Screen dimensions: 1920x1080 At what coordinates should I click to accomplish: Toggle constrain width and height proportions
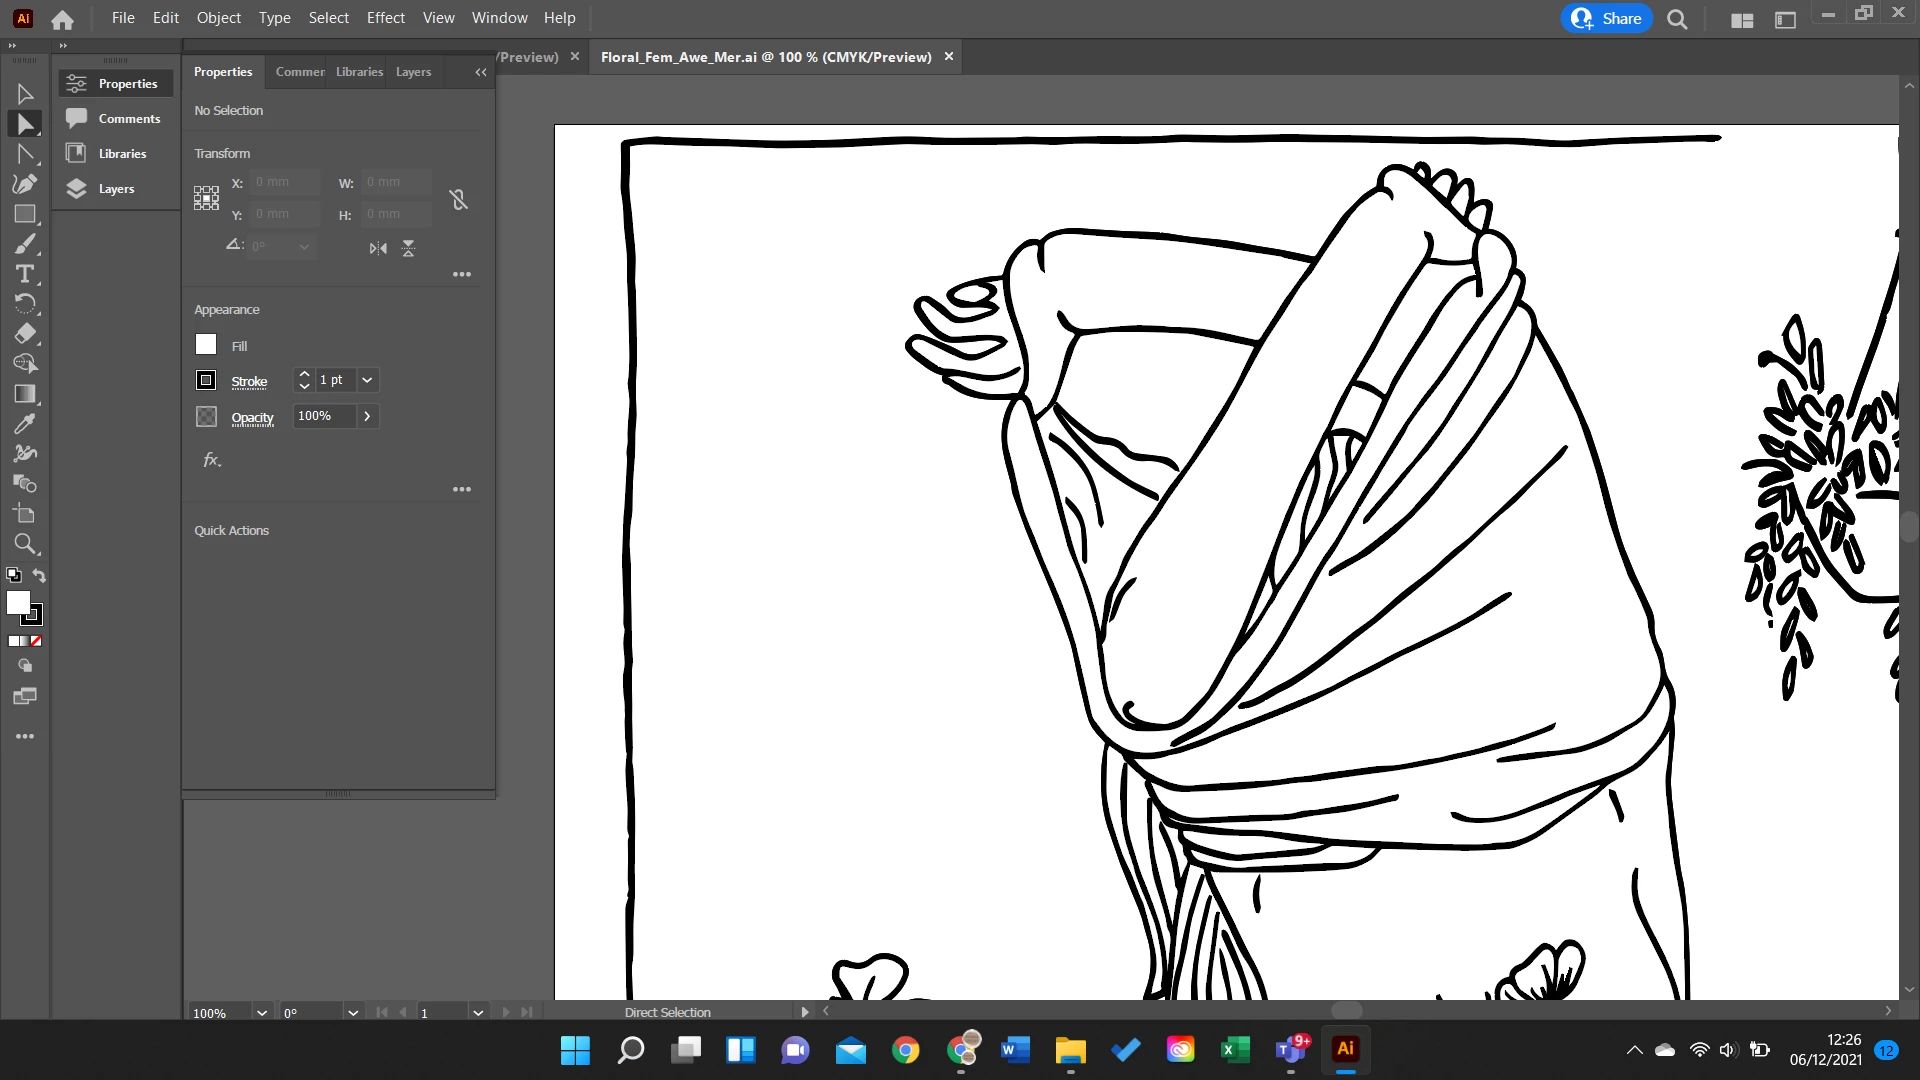tap(459, 200)
